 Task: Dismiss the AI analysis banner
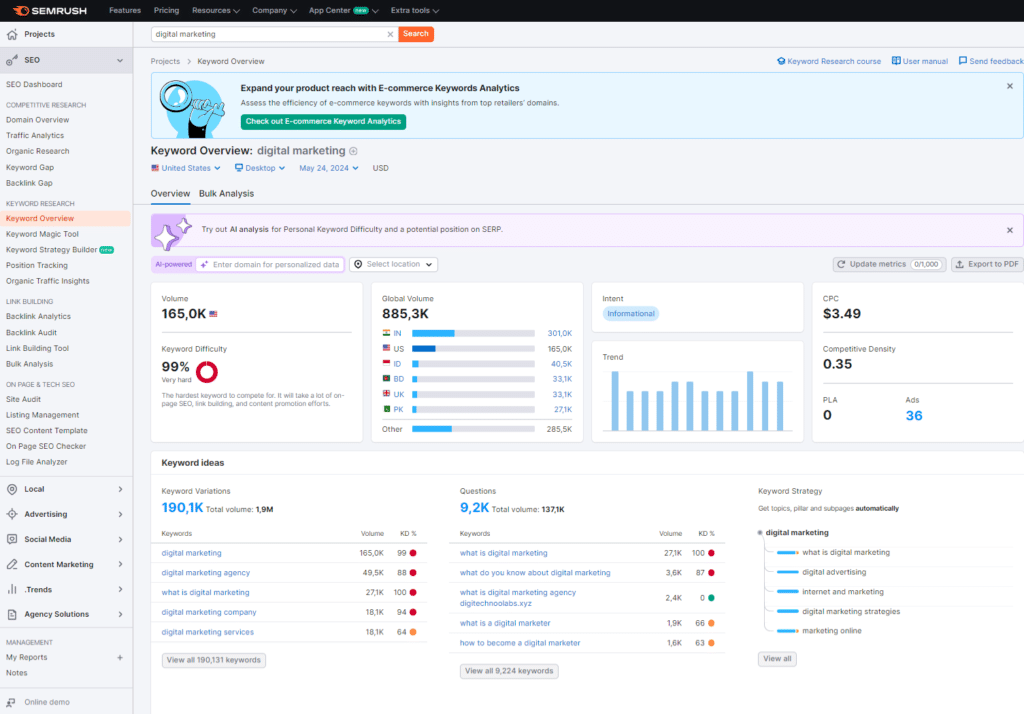click(x=1009, y=229)
